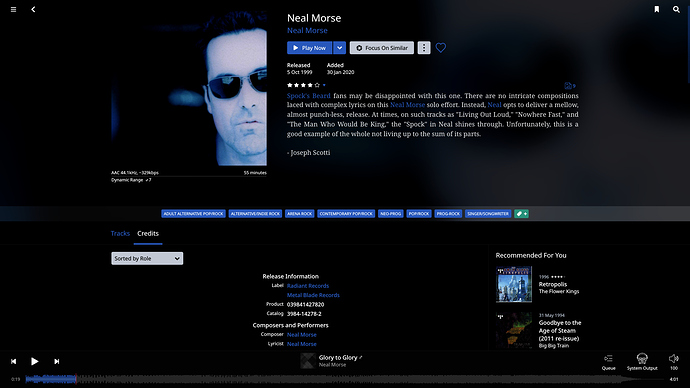Edit the star rating of the album
The height and width of the screenshot is (388, 690).
pos(303,85)
